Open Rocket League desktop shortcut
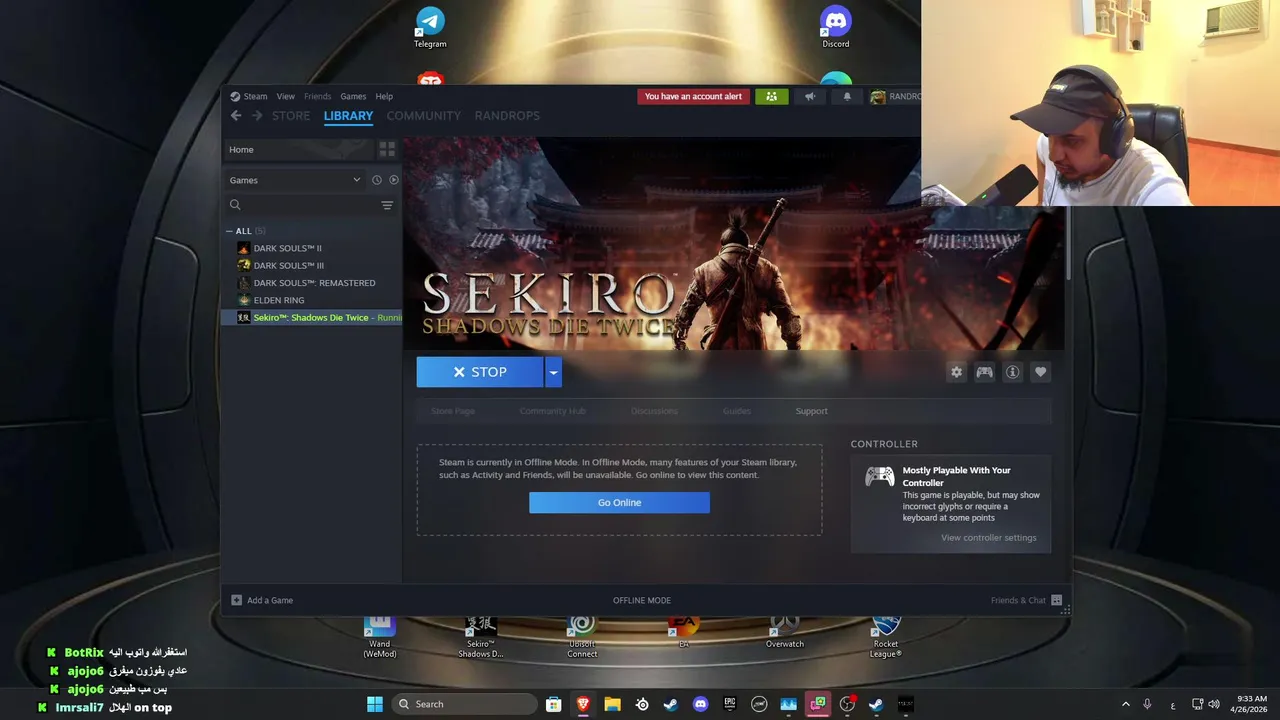Image resolution: width=1280 pixels, height=720 pixels. pyautogui.click(x=886, y=637)
